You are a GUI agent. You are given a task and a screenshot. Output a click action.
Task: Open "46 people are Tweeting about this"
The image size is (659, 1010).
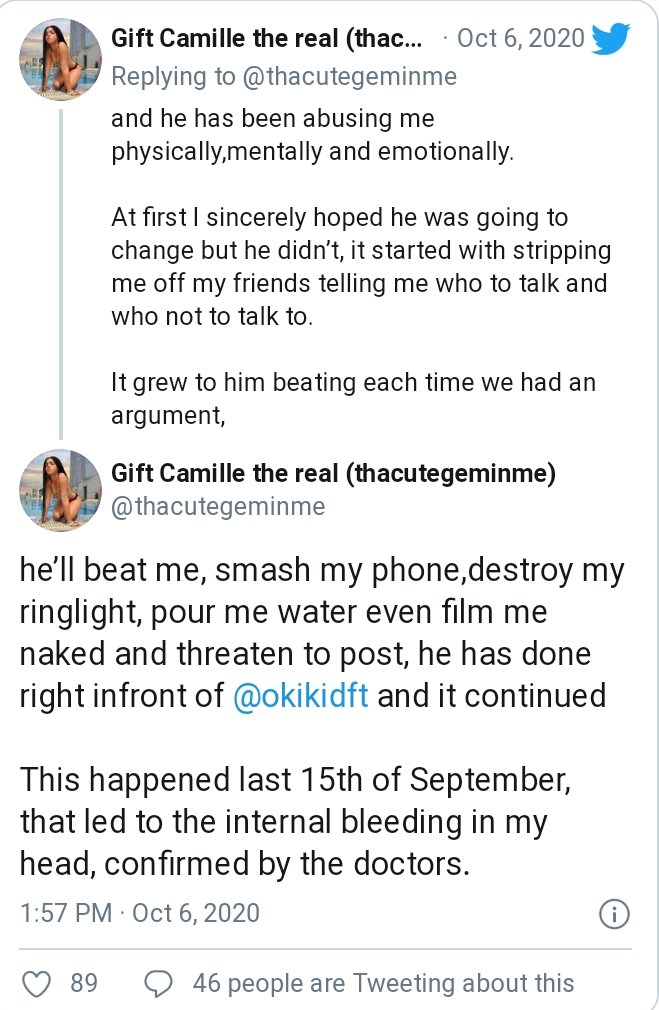(384, 984)
